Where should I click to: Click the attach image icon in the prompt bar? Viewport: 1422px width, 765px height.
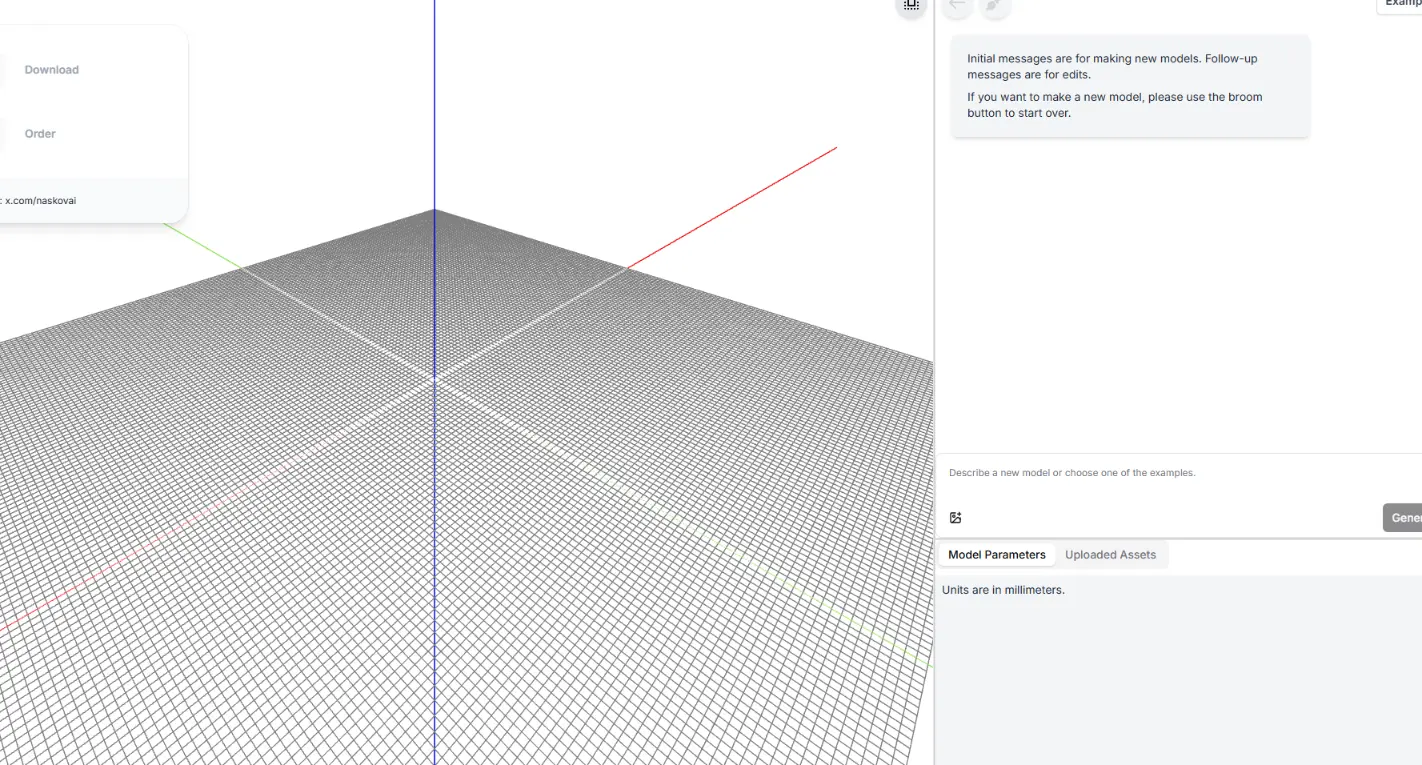pos(955,517)
